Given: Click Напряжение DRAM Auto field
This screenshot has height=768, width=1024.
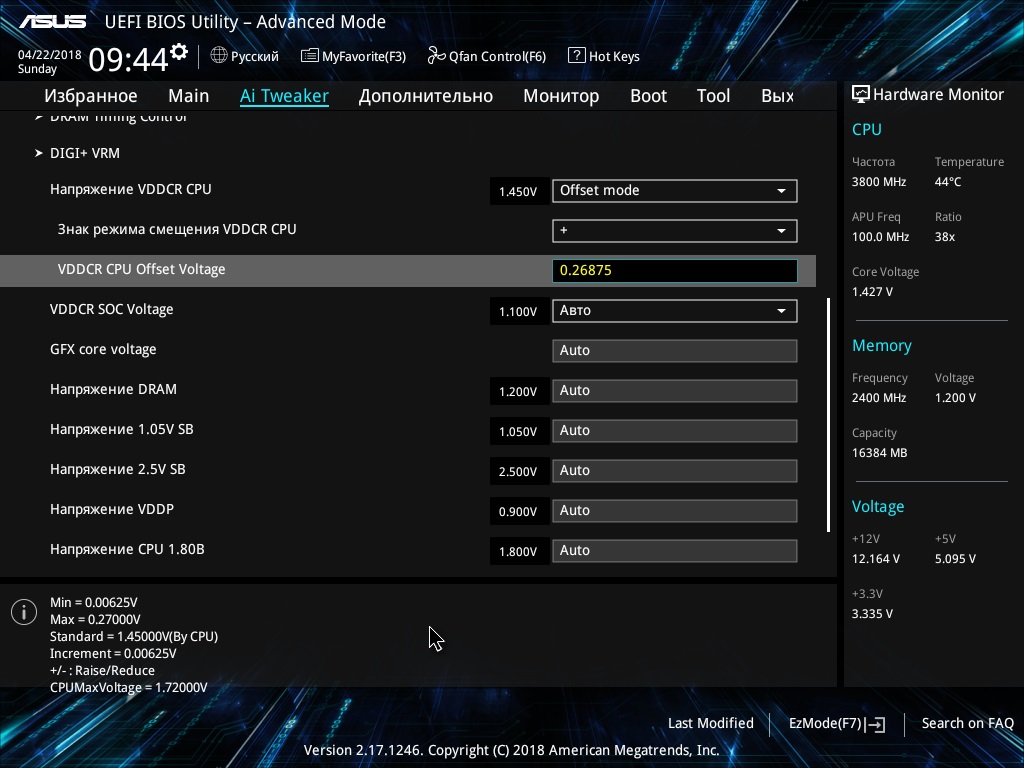Looking at the screenshot, I should click(675, 391).
